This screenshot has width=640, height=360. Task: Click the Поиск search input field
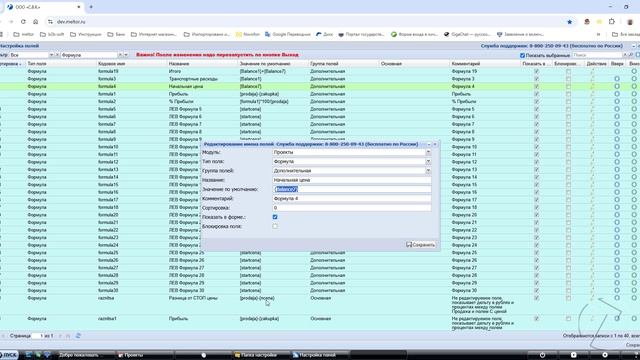pyautogui.click(x=598, y=55)
